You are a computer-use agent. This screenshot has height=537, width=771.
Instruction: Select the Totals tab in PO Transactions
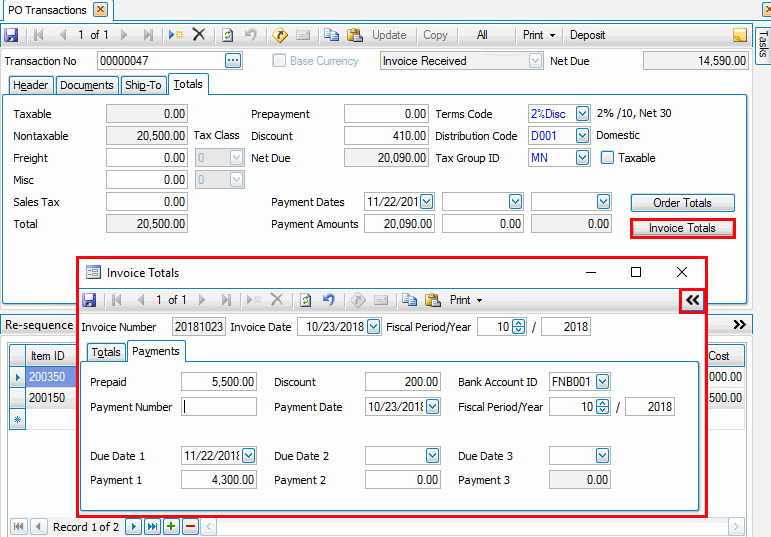tap(188, 85)
